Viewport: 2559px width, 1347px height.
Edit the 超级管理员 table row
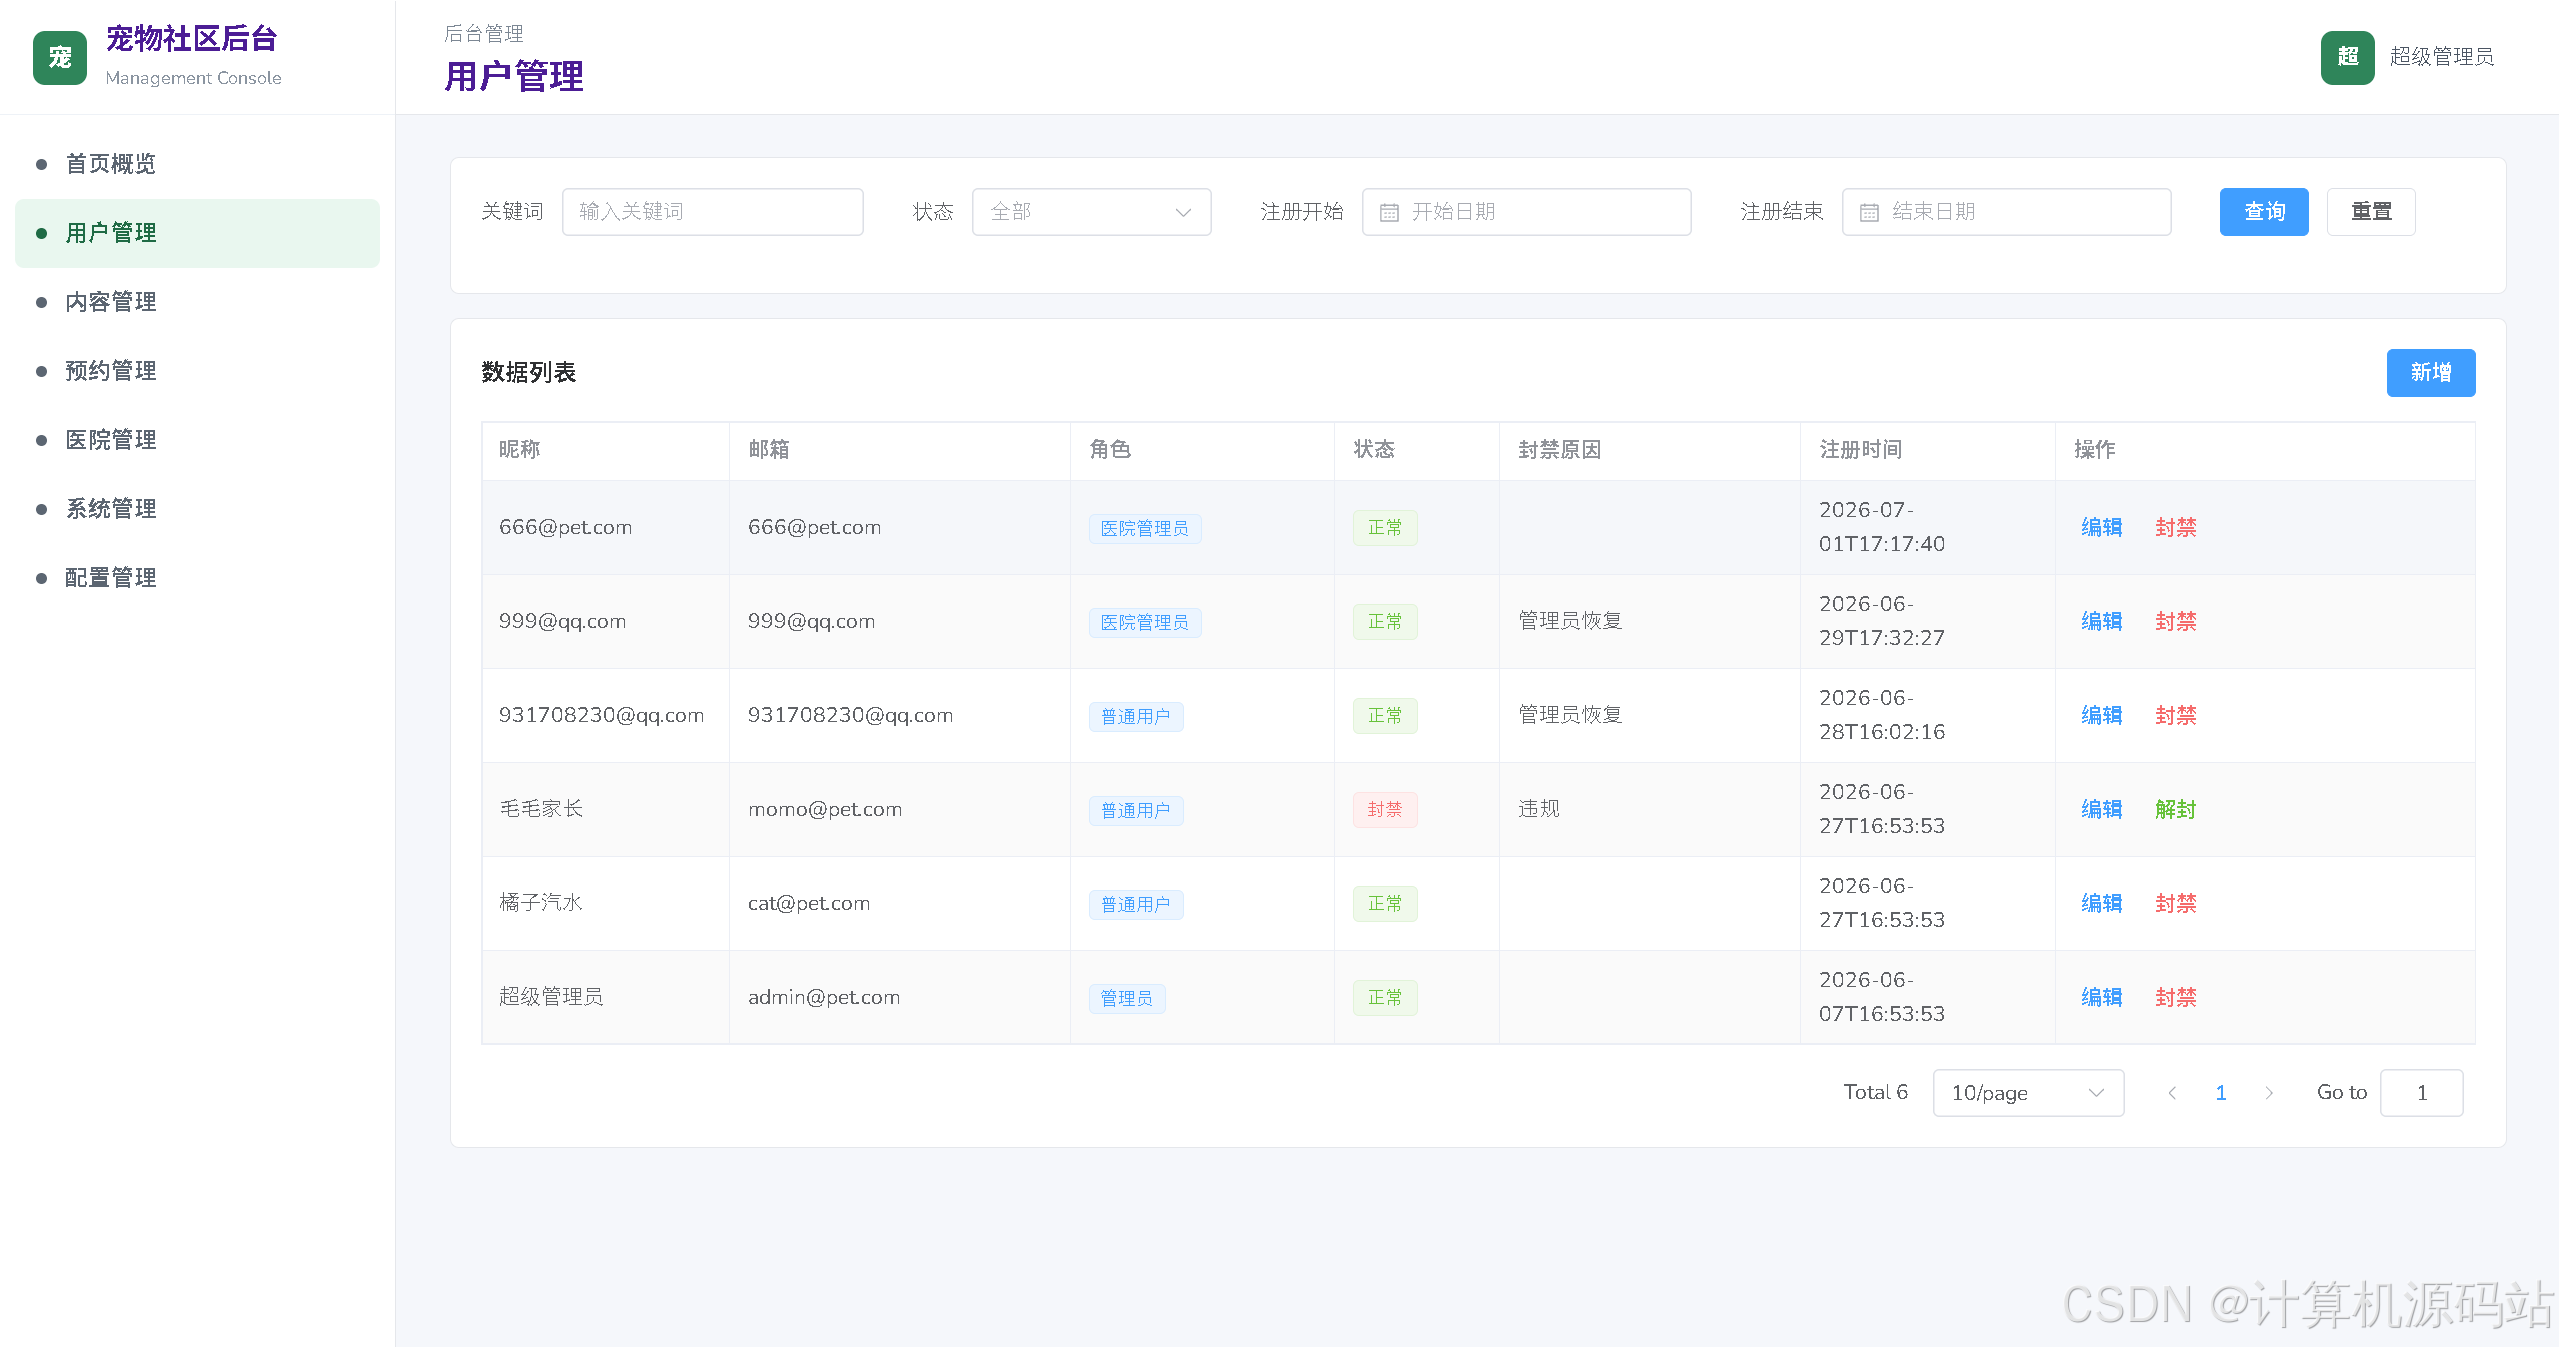click(2101, 998)
